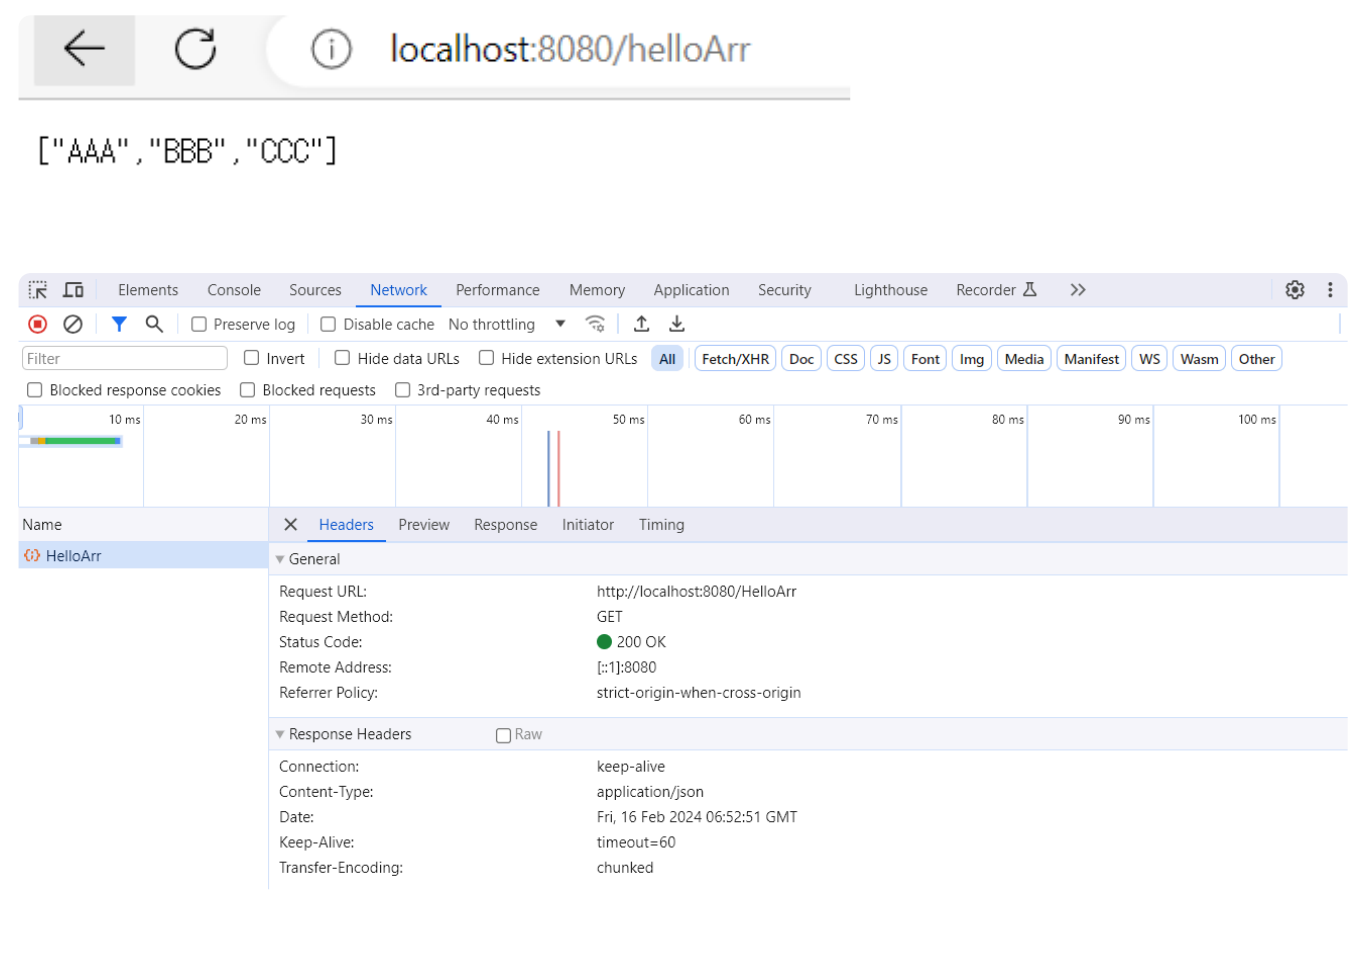
Task: Select the Response detail tab
Action: [x=505, y=525]
